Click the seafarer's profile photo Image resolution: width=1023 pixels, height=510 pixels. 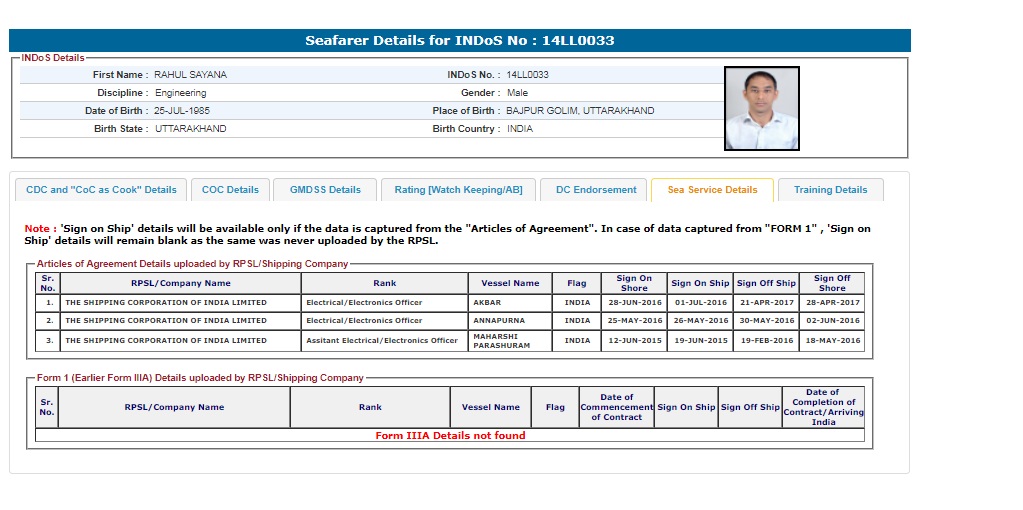tap(761, 108)
